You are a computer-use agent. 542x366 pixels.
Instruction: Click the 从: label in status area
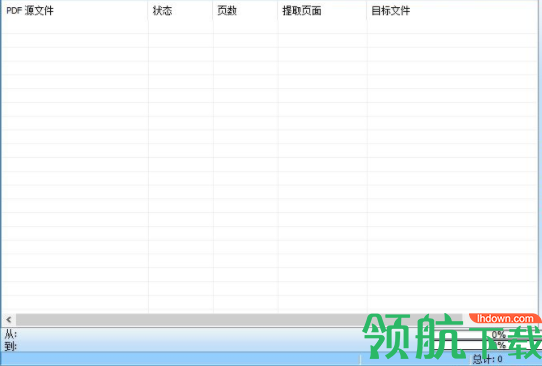click(10, 335)
